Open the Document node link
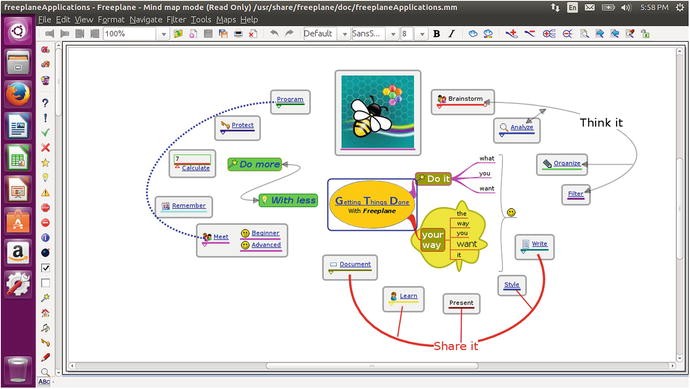 (355, 264)
